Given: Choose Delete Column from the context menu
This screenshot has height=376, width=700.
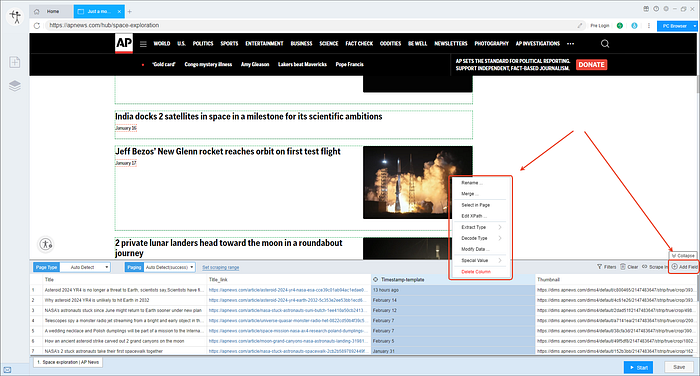Looking at the screenshot, I should [x=476, y=272].
